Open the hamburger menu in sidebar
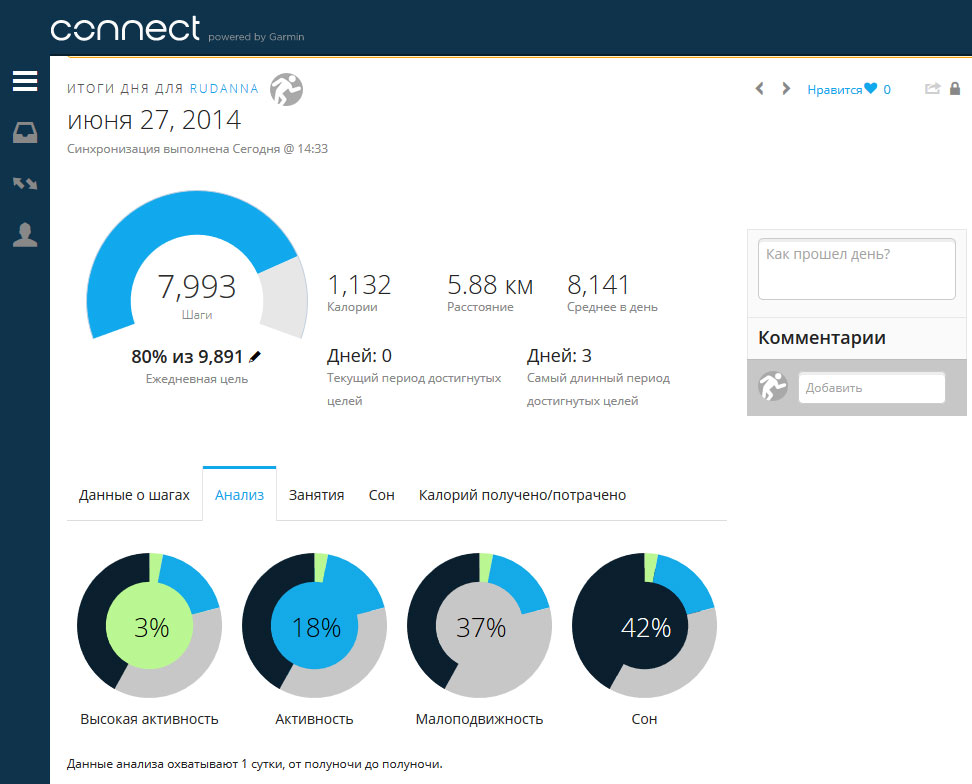Screen dimensions: 972x784 (x=25, y=81)
